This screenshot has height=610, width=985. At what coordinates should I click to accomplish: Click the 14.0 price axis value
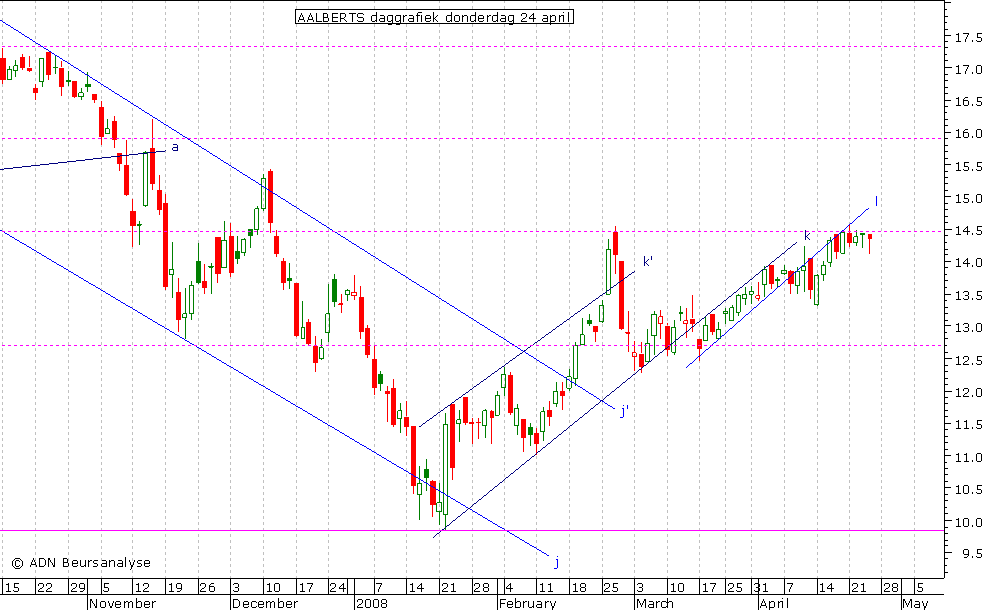pyautogui.click(x=968, y=263)
